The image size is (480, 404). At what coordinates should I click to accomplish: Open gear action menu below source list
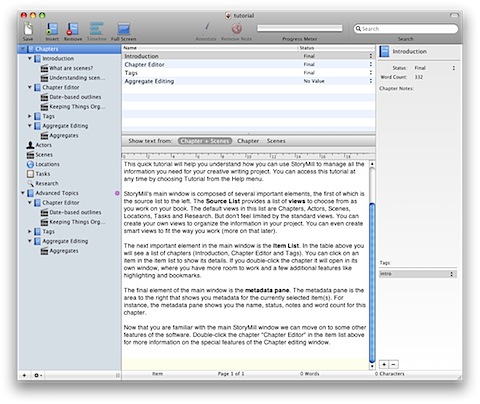[38, 375]
